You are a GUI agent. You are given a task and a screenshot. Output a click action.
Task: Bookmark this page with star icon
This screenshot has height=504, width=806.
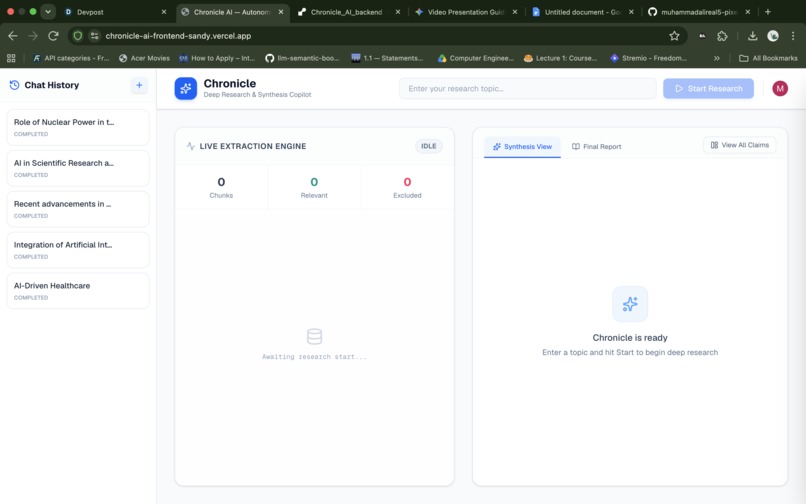click(674, 36)
